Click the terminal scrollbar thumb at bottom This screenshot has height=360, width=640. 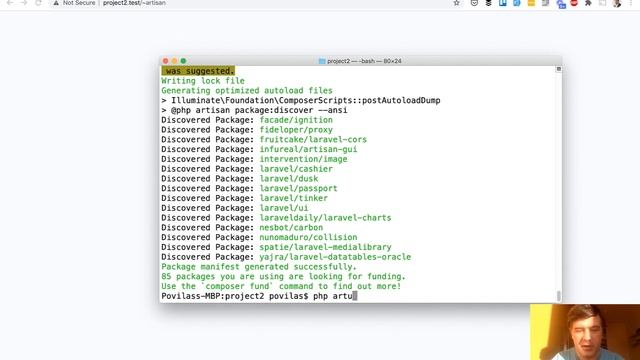558,295
